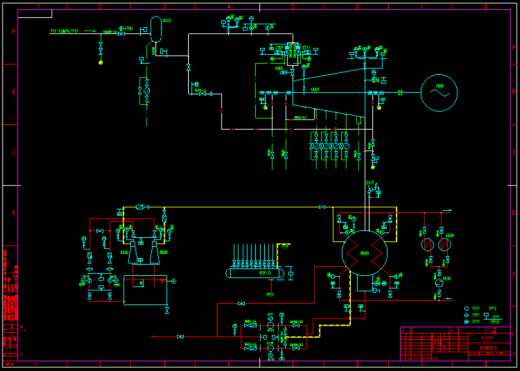Click the right of the two cooler circles

tap(445, 245)
